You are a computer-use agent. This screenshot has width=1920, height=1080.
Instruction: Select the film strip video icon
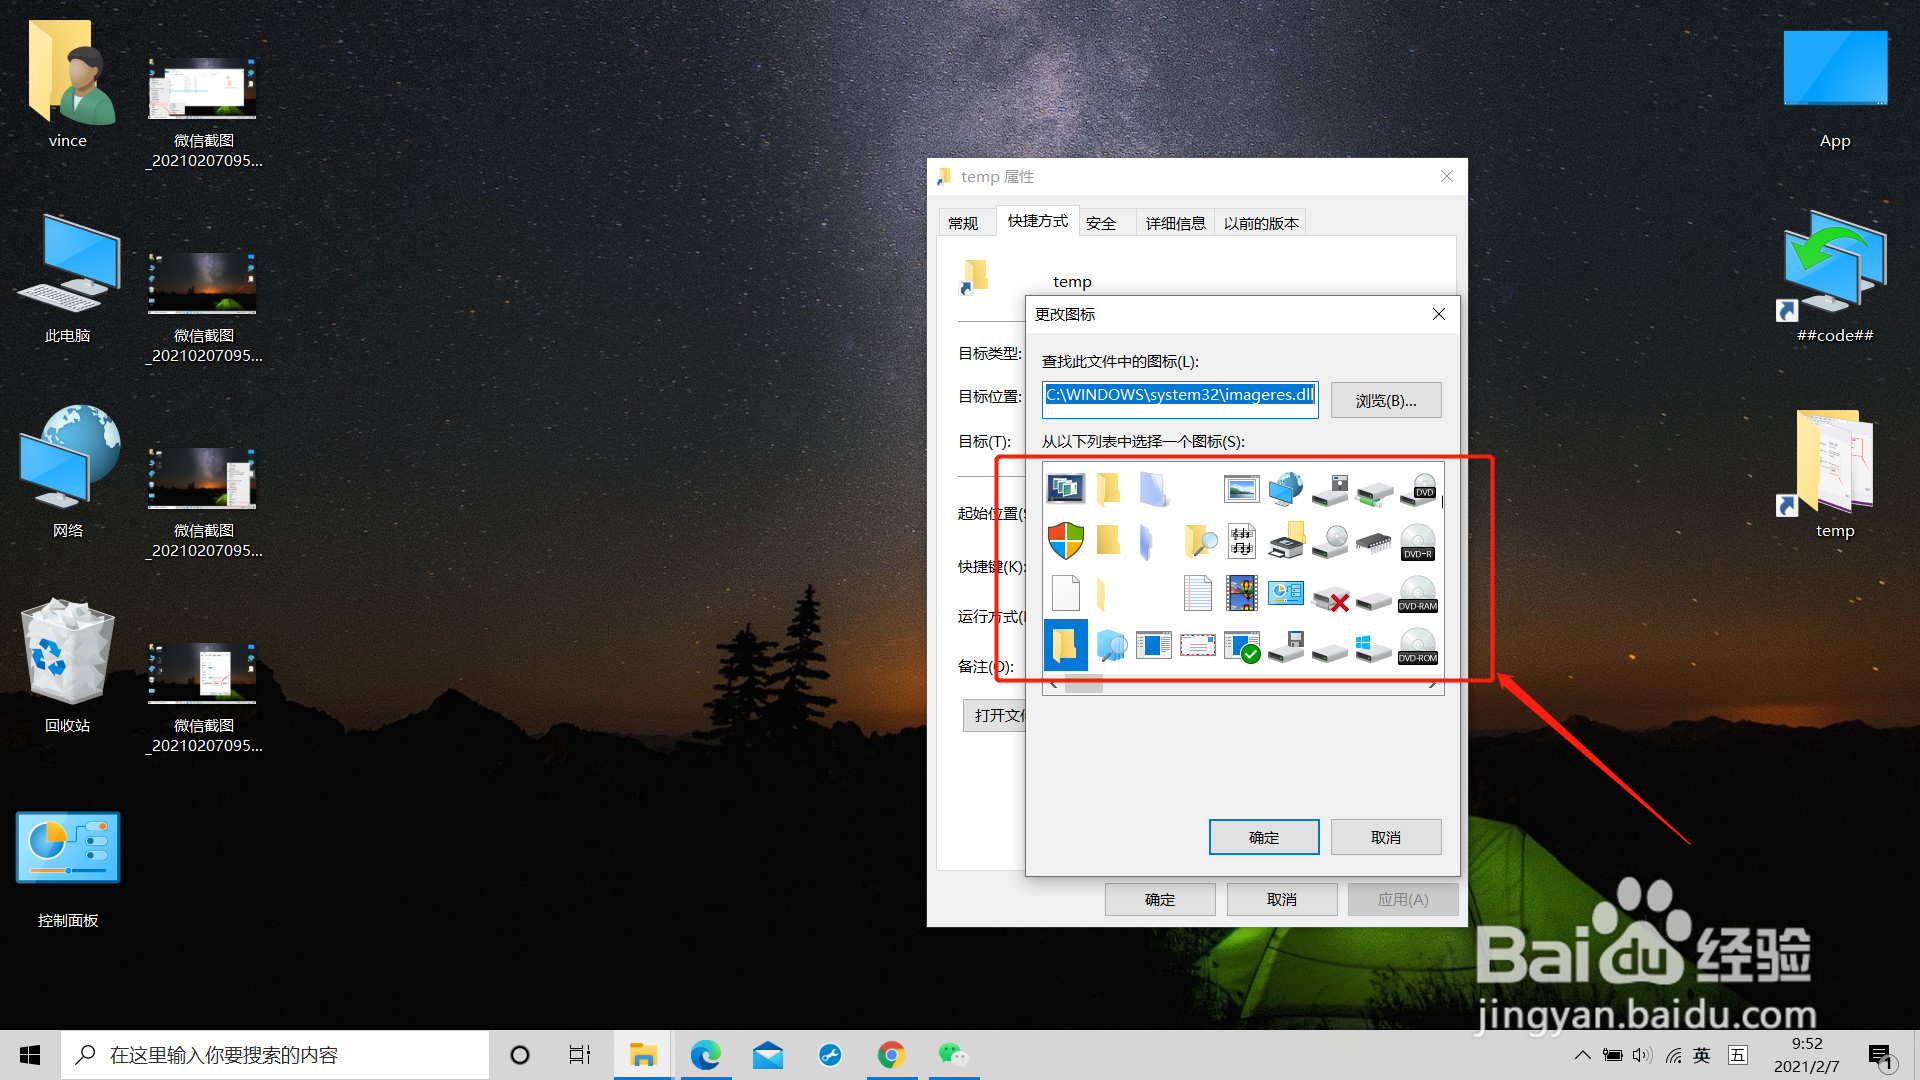1241,594
